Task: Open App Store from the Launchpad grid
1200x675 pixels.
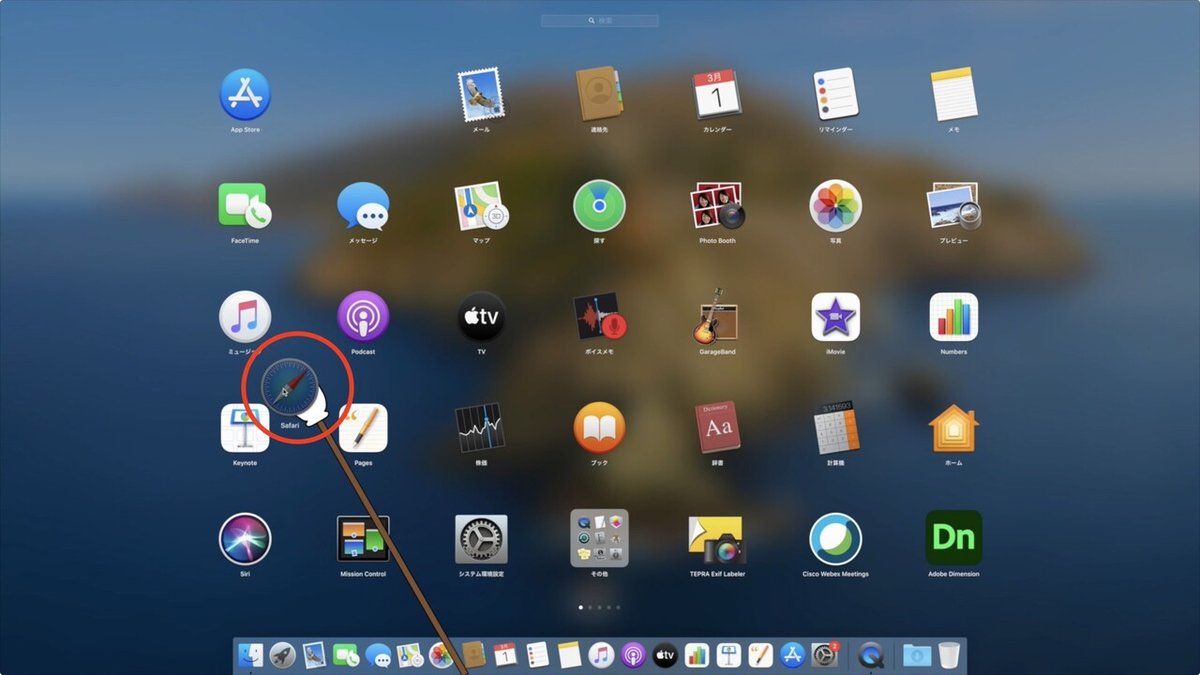Action: coord(245,95)
